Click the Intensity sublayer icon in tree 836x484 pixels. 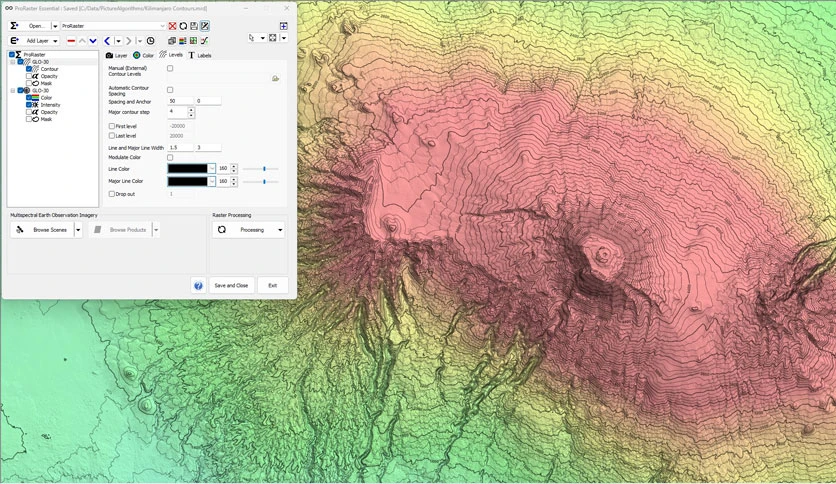[35, 105]
